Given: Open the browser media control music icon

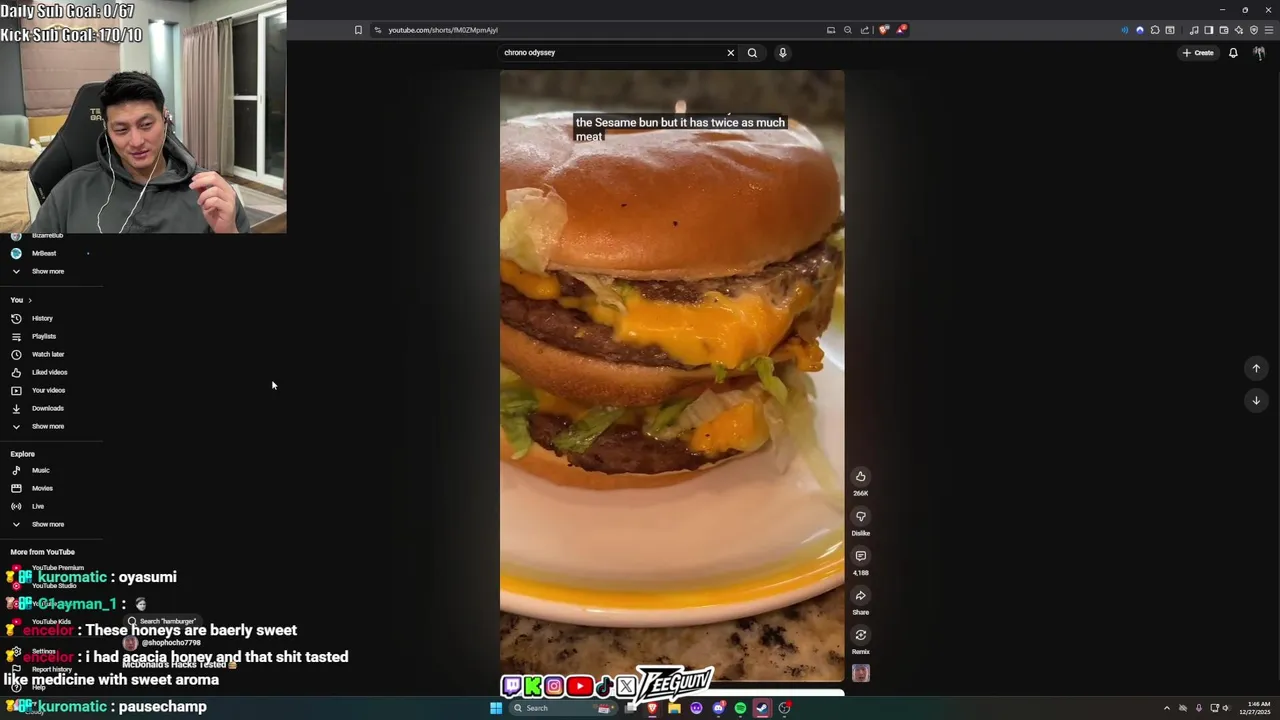Looking at the screenshot, I should pyautogui.click(x=1194, y=30).
